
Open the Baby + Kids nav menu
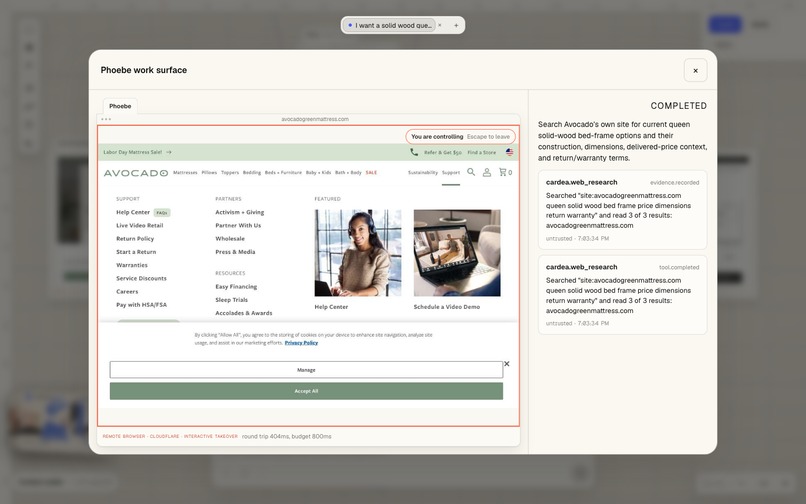tap(319, 173)
